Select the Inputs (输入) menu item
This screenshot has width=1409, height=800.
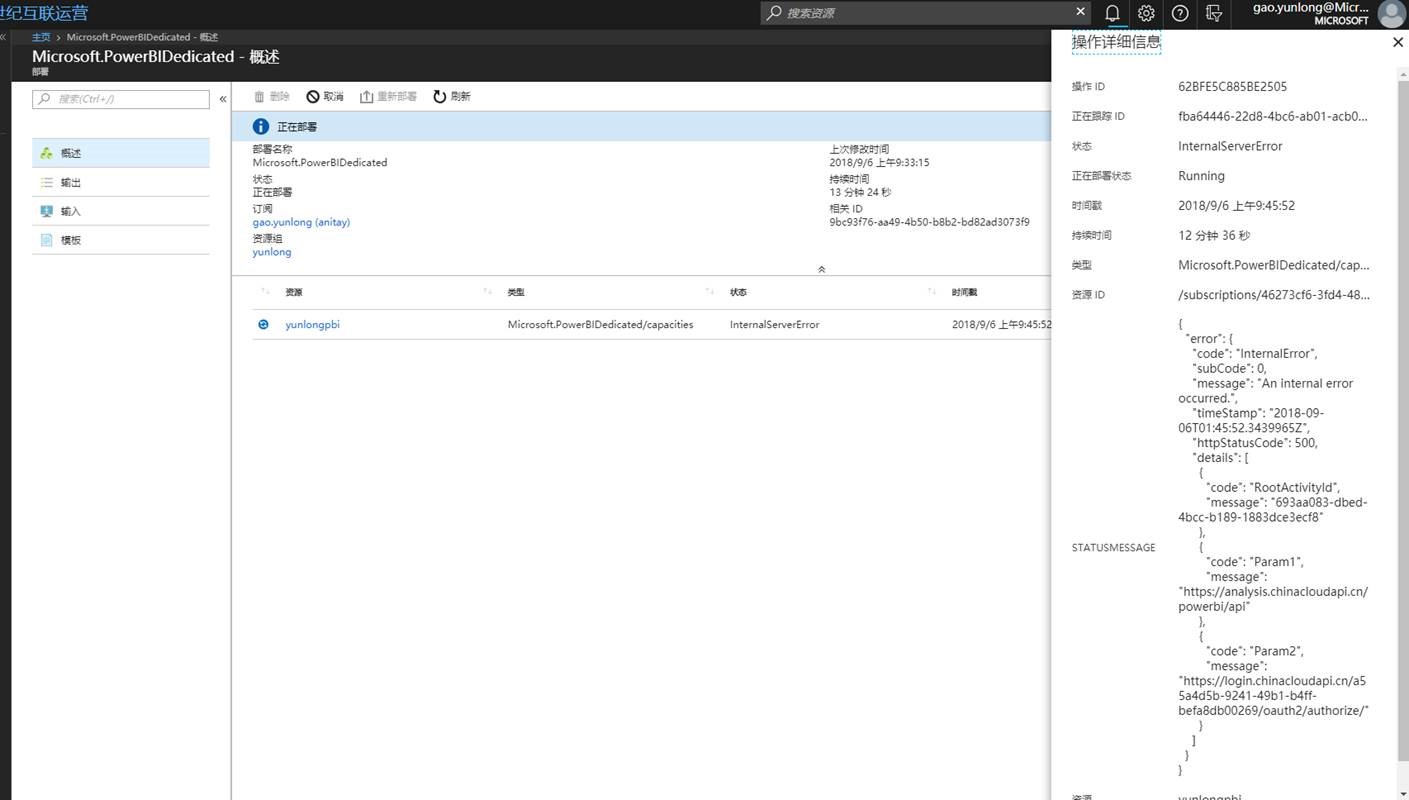coord(121,212)
